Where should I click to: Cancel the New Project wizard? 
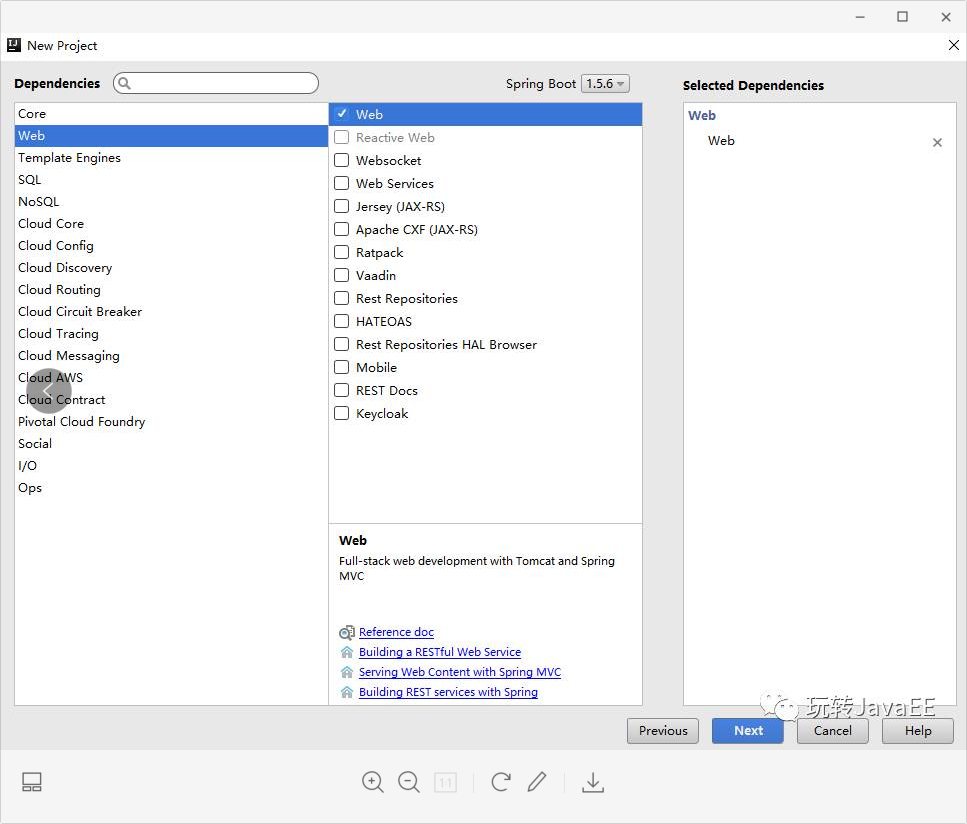833,731
